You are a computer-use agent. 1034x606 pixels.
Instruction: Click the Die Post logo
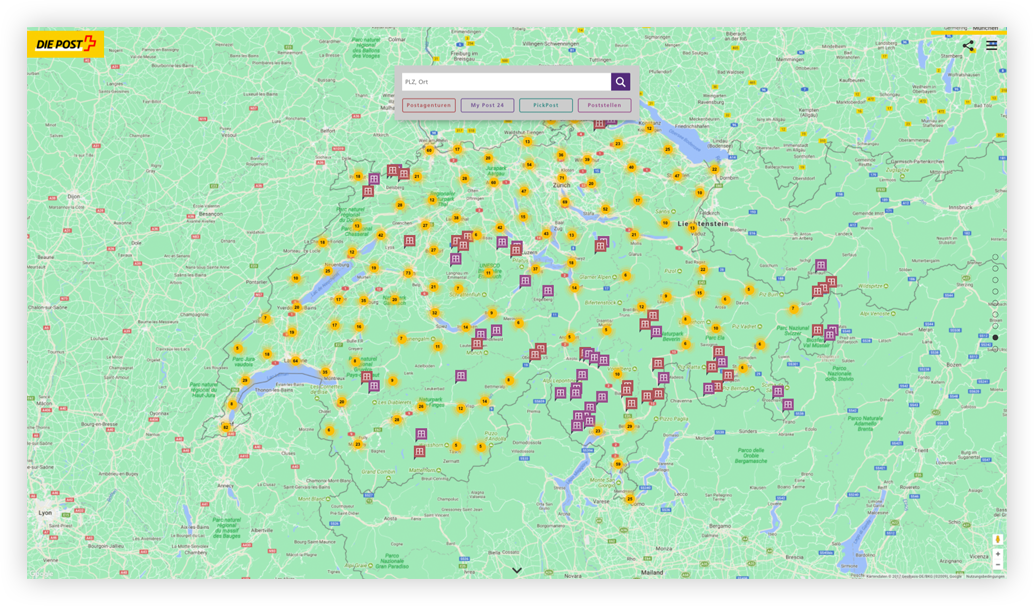click(65, 44)
